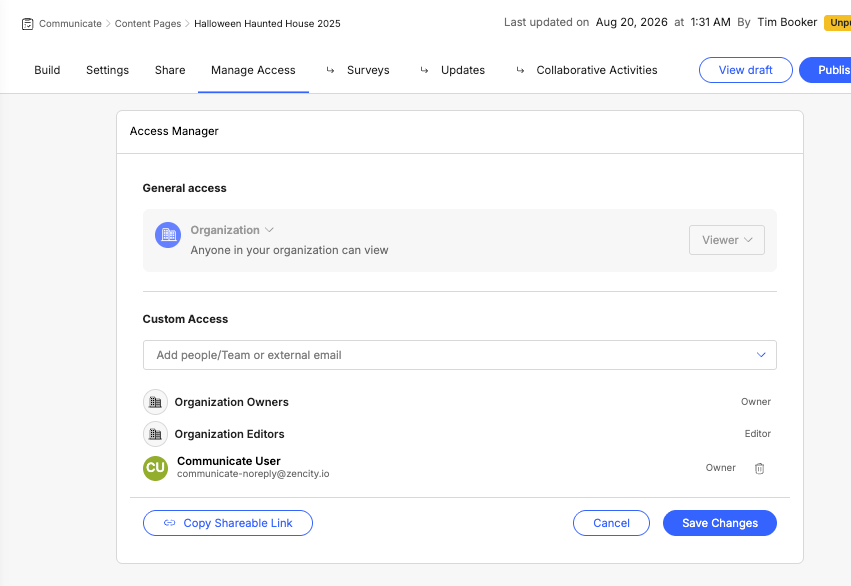Click the Communicate clipboard icon in breadcrumb
This screenshot has height=586, width=851.
coord(27,24)
